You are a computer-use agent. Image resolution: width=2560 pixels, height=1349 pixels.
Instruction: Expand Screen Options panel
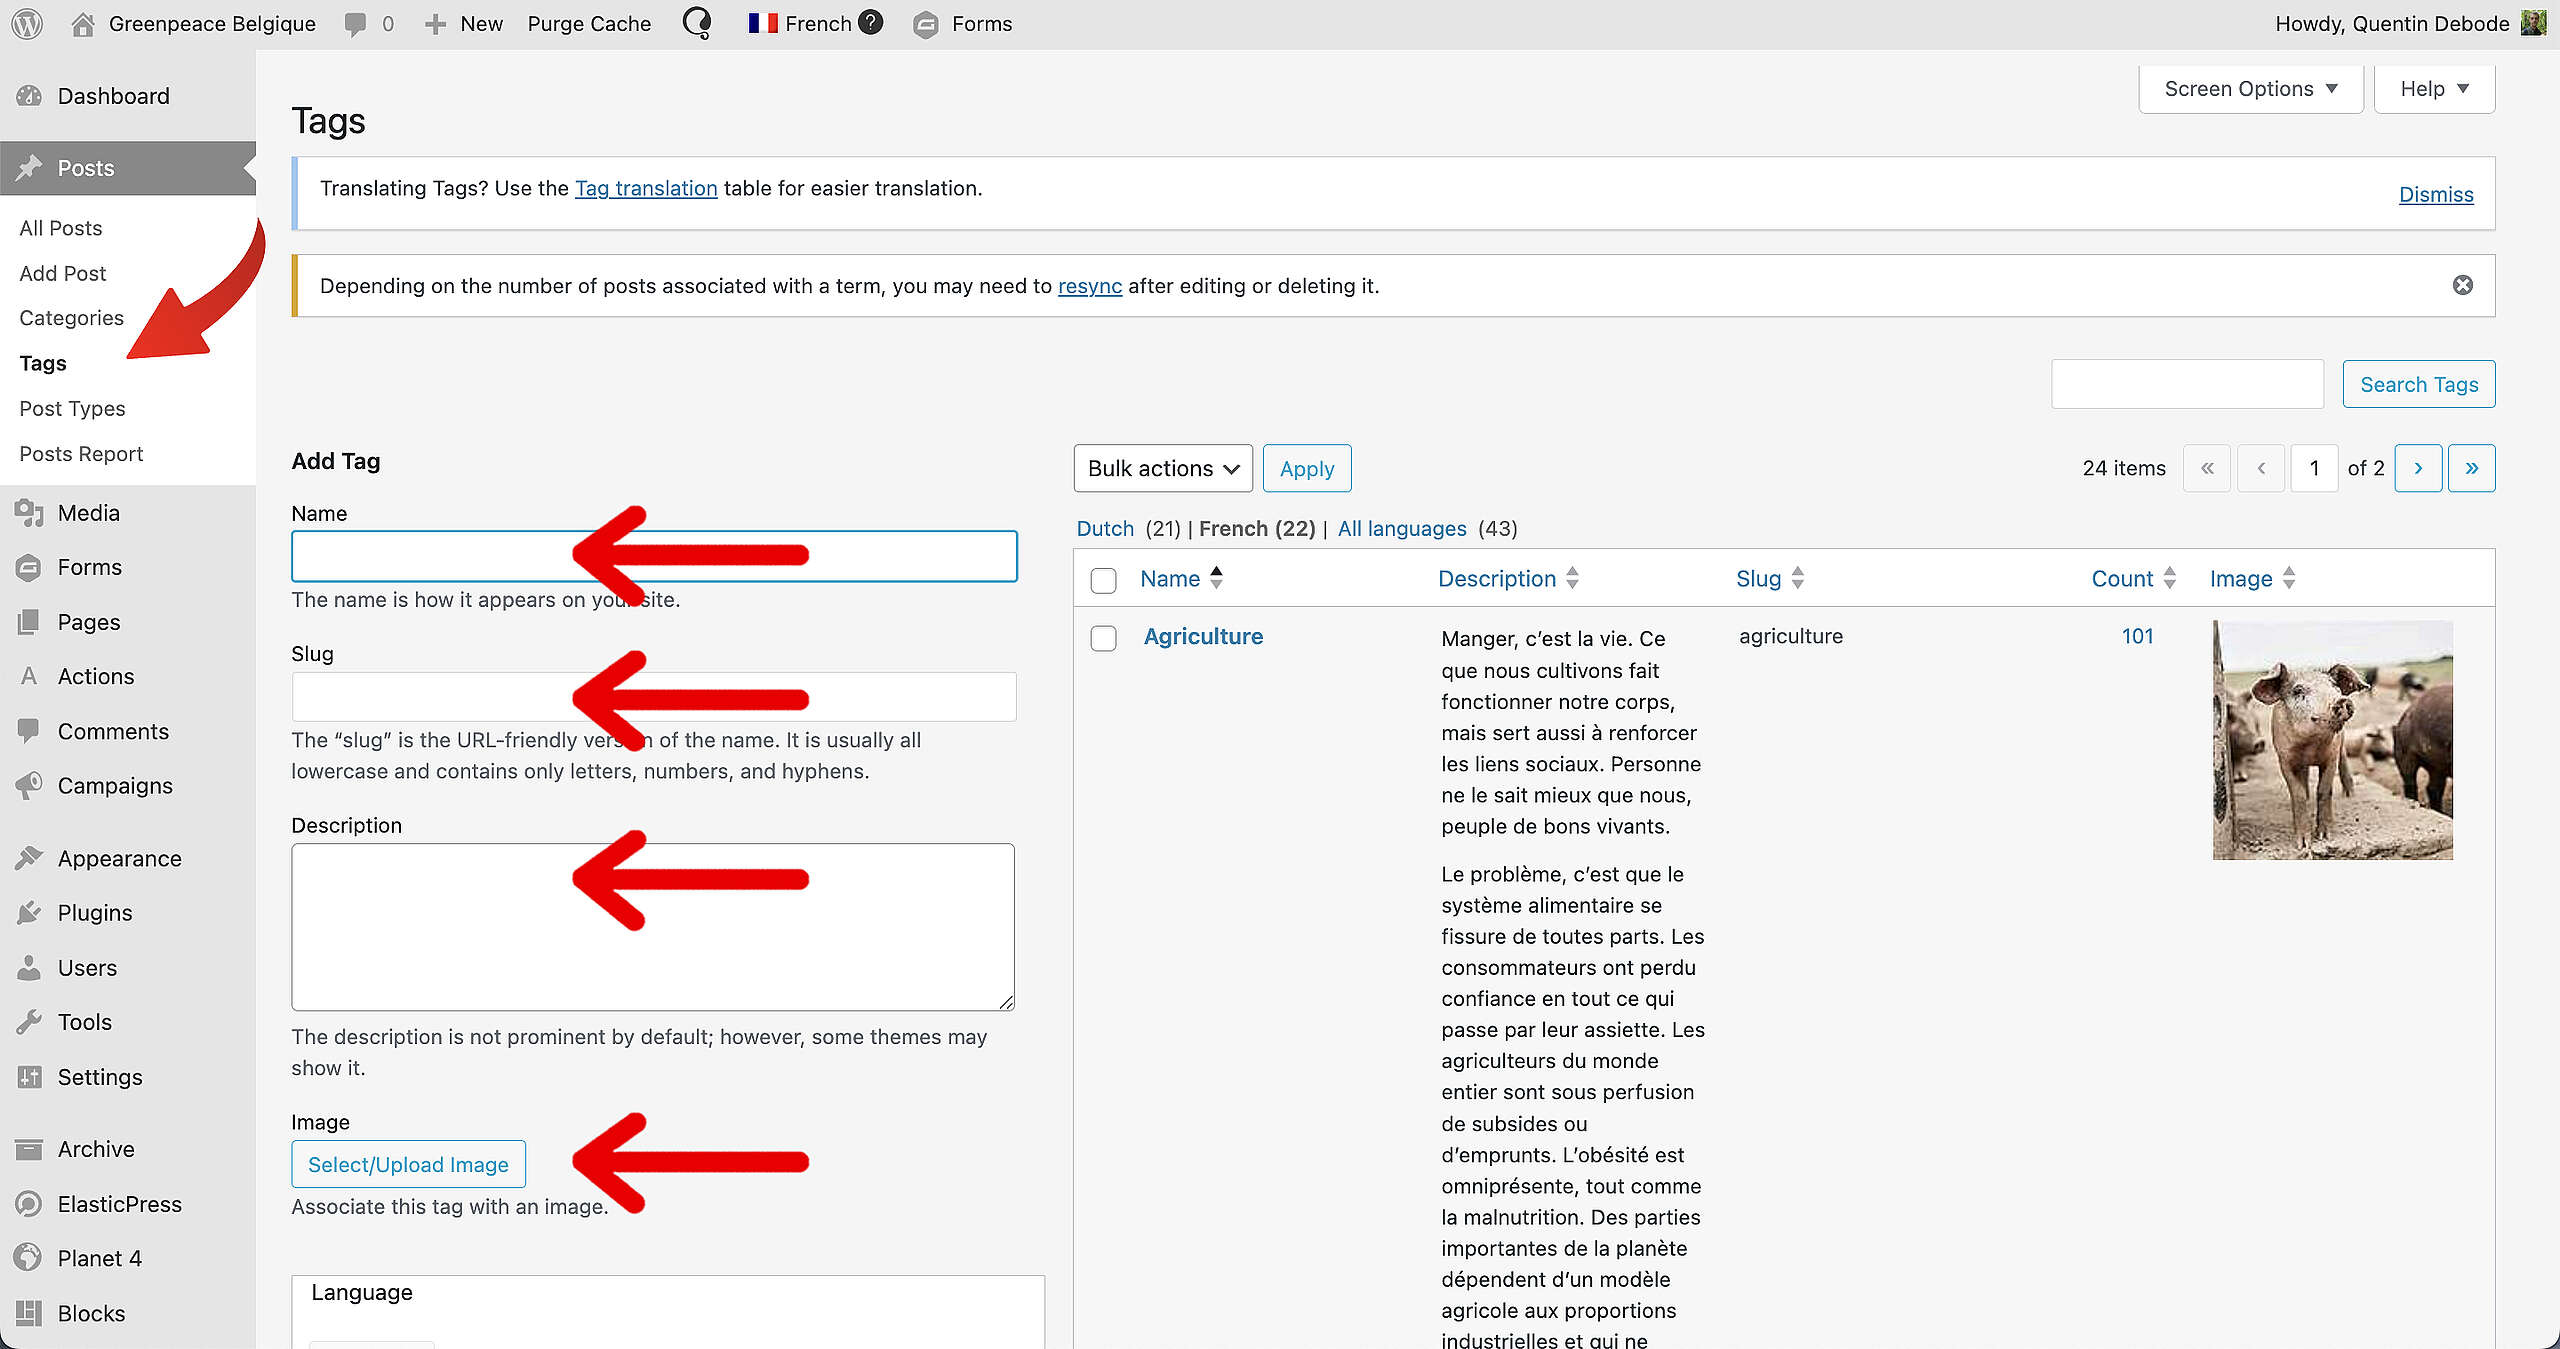tap(2250, 89)
